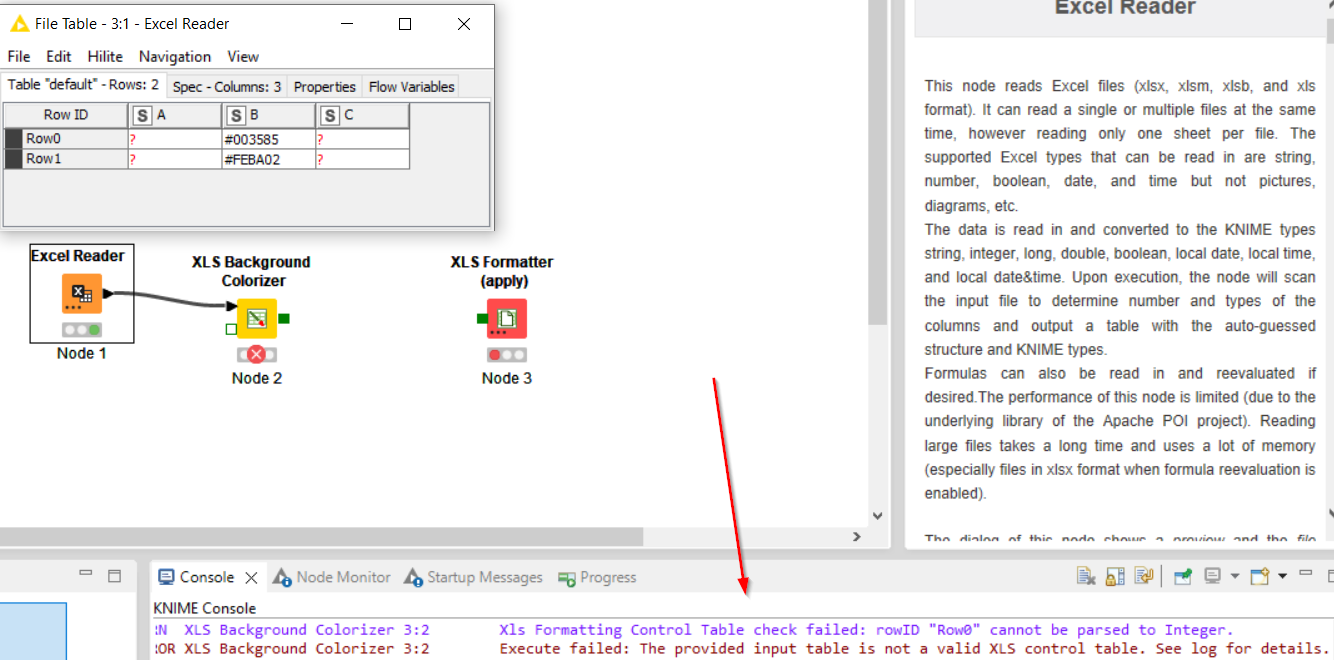Open the View menu in File Table window
The image size is (1334, 660).
click(x=243, y=56)
